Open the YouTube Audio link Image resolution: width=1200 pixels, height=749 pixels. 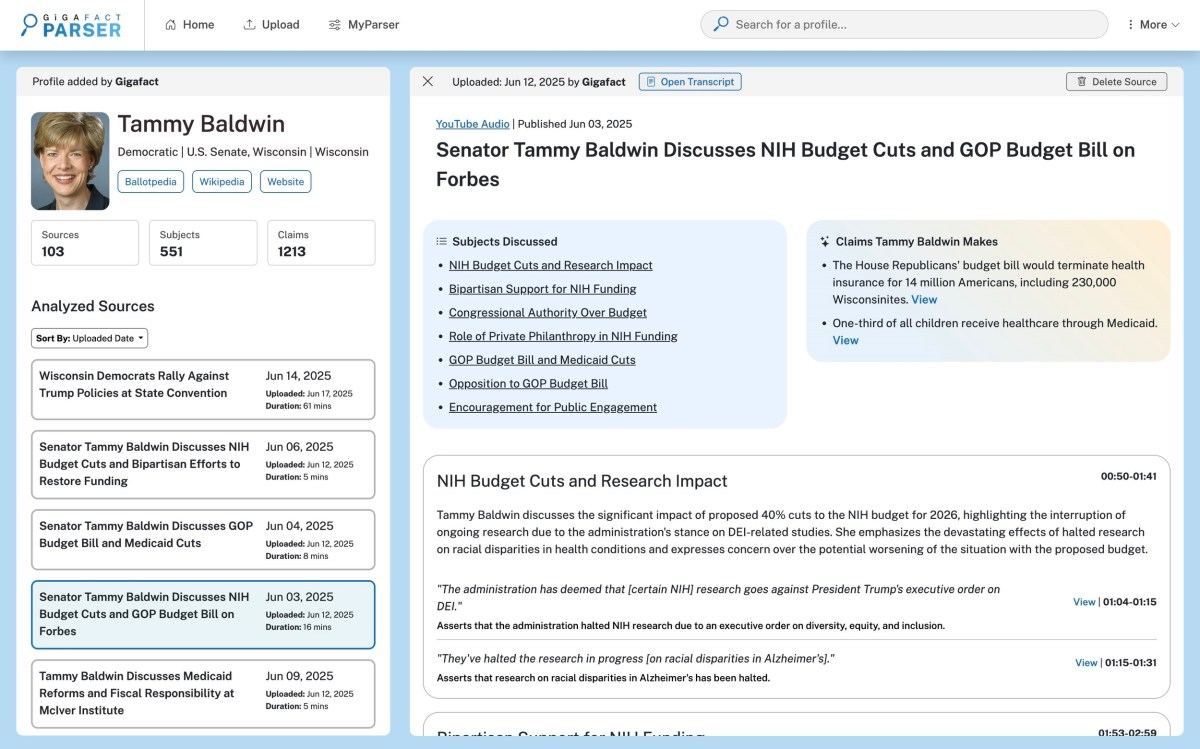click(473, 124)
